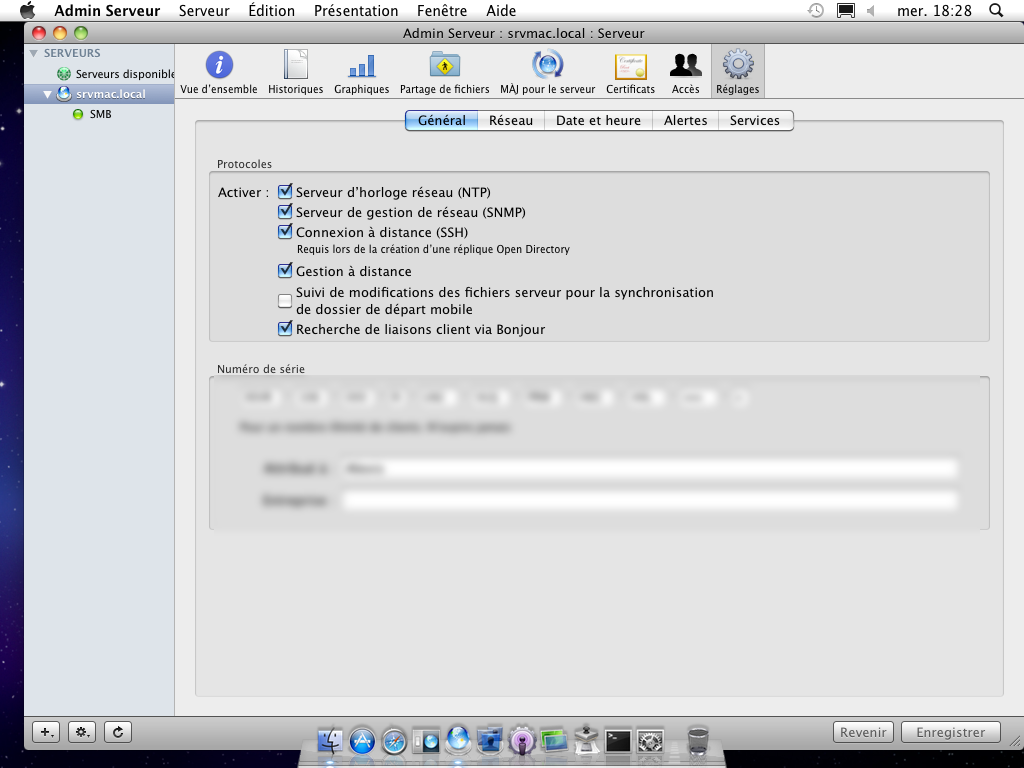This screenshot has height=768, width=1024.
Task: Uncheck Connexion à distance (SSH)
Action: (285, 232)
